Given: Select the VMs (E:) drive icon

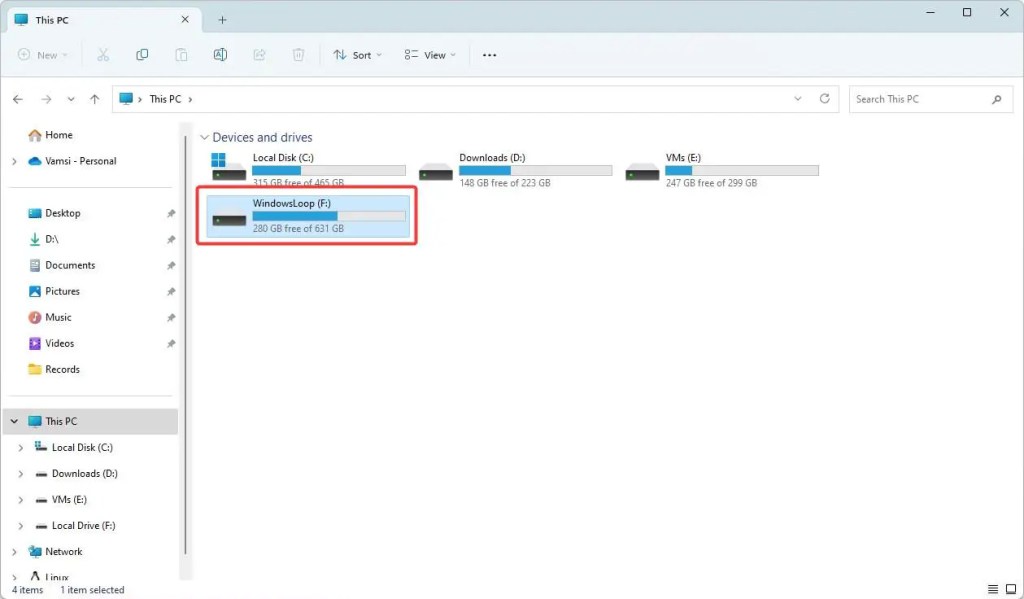Looking at the screenshot, I should (x=642, y=172).
